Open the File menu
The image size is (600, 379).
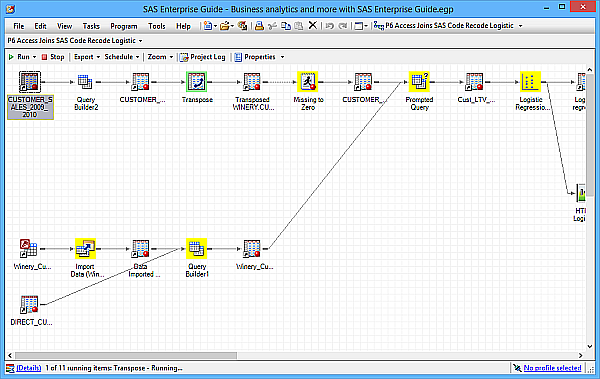click(x=18, y=26)
